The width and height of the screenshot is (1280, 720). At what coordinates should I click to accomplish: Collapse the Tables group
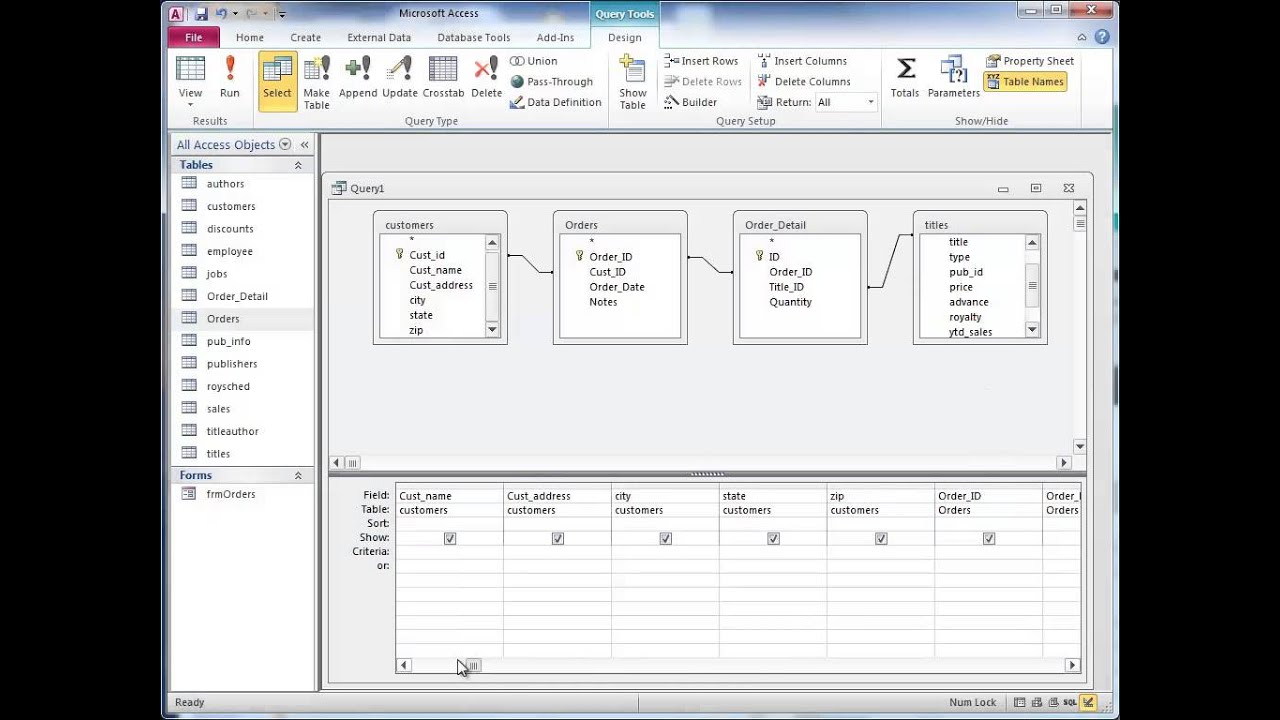coord(298,165)
